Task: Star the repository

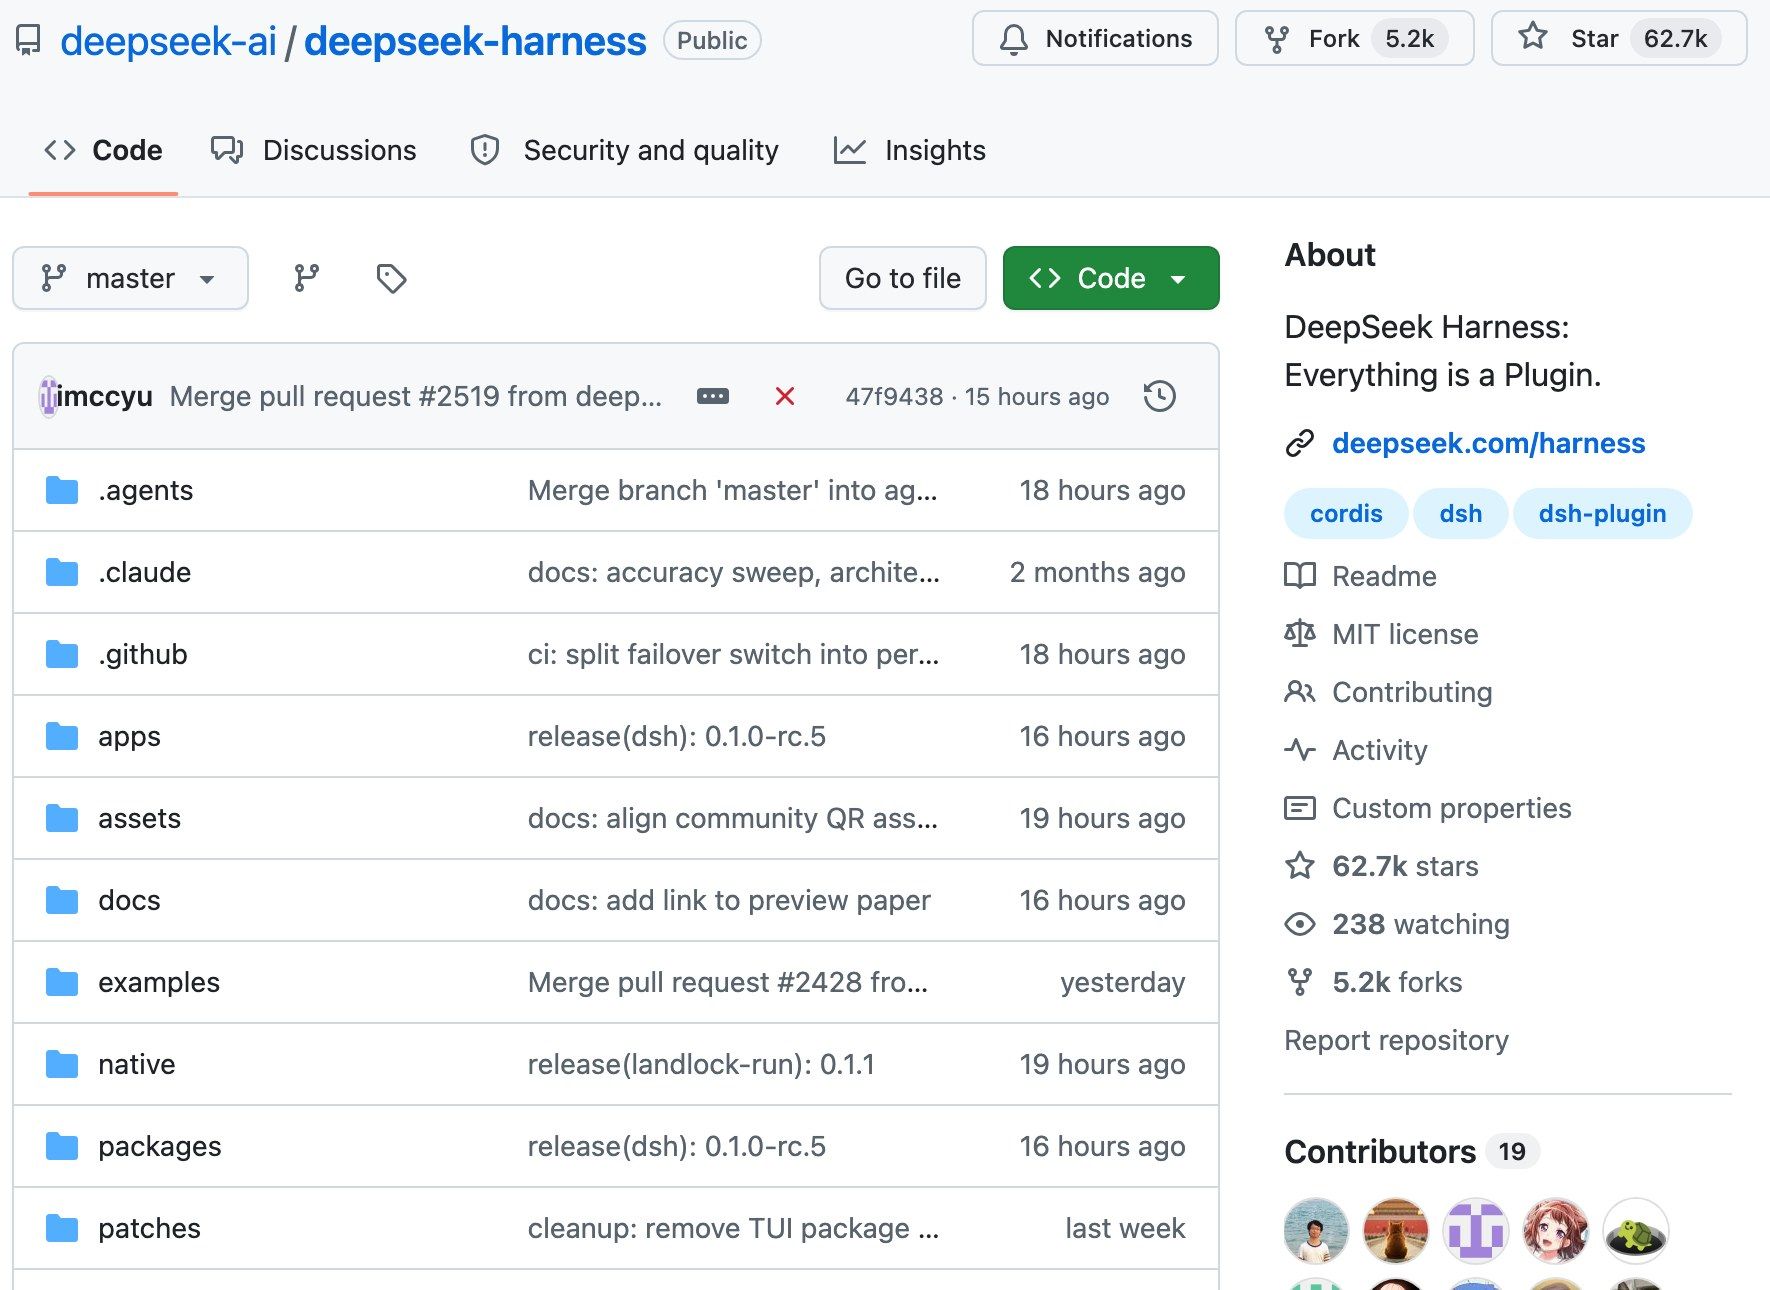Action: click(x=1619, y=38)
